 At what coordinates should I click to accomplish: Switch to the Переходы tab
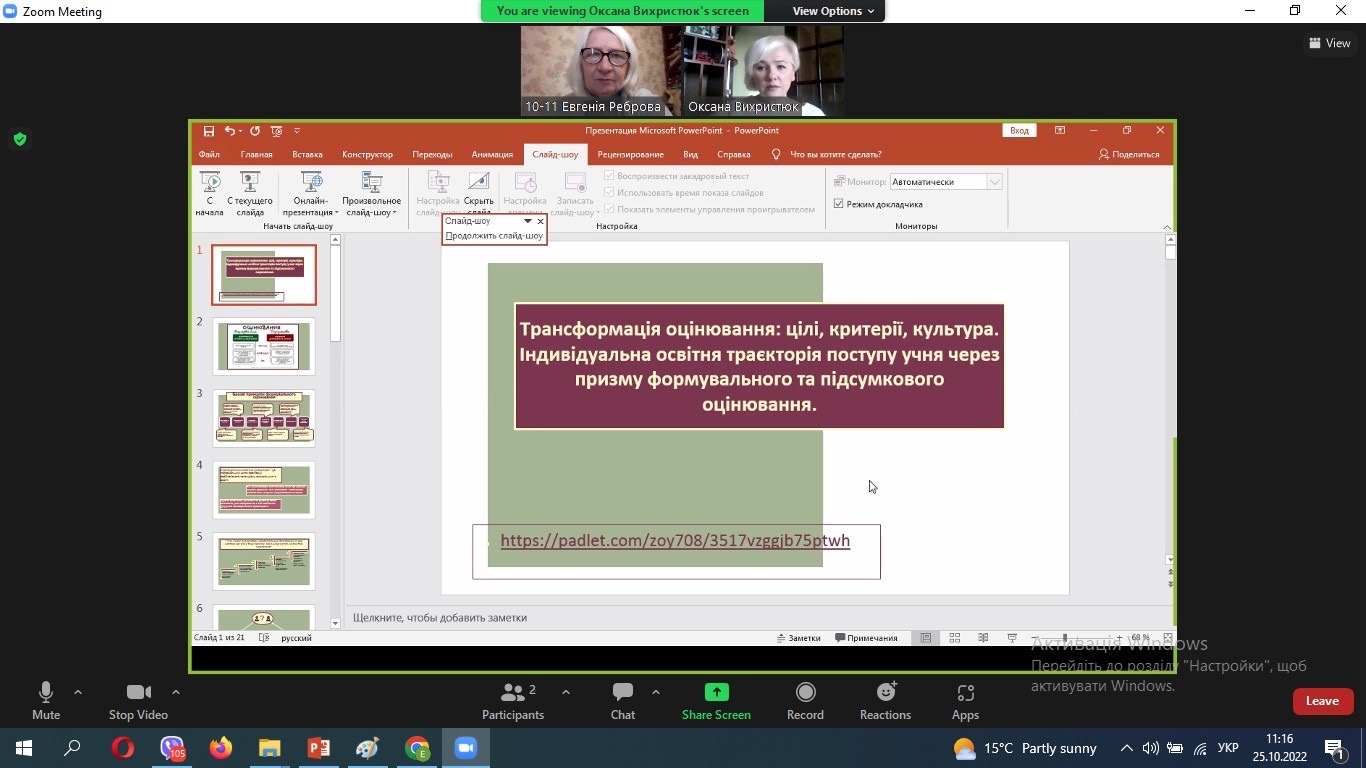pos(432,155)
